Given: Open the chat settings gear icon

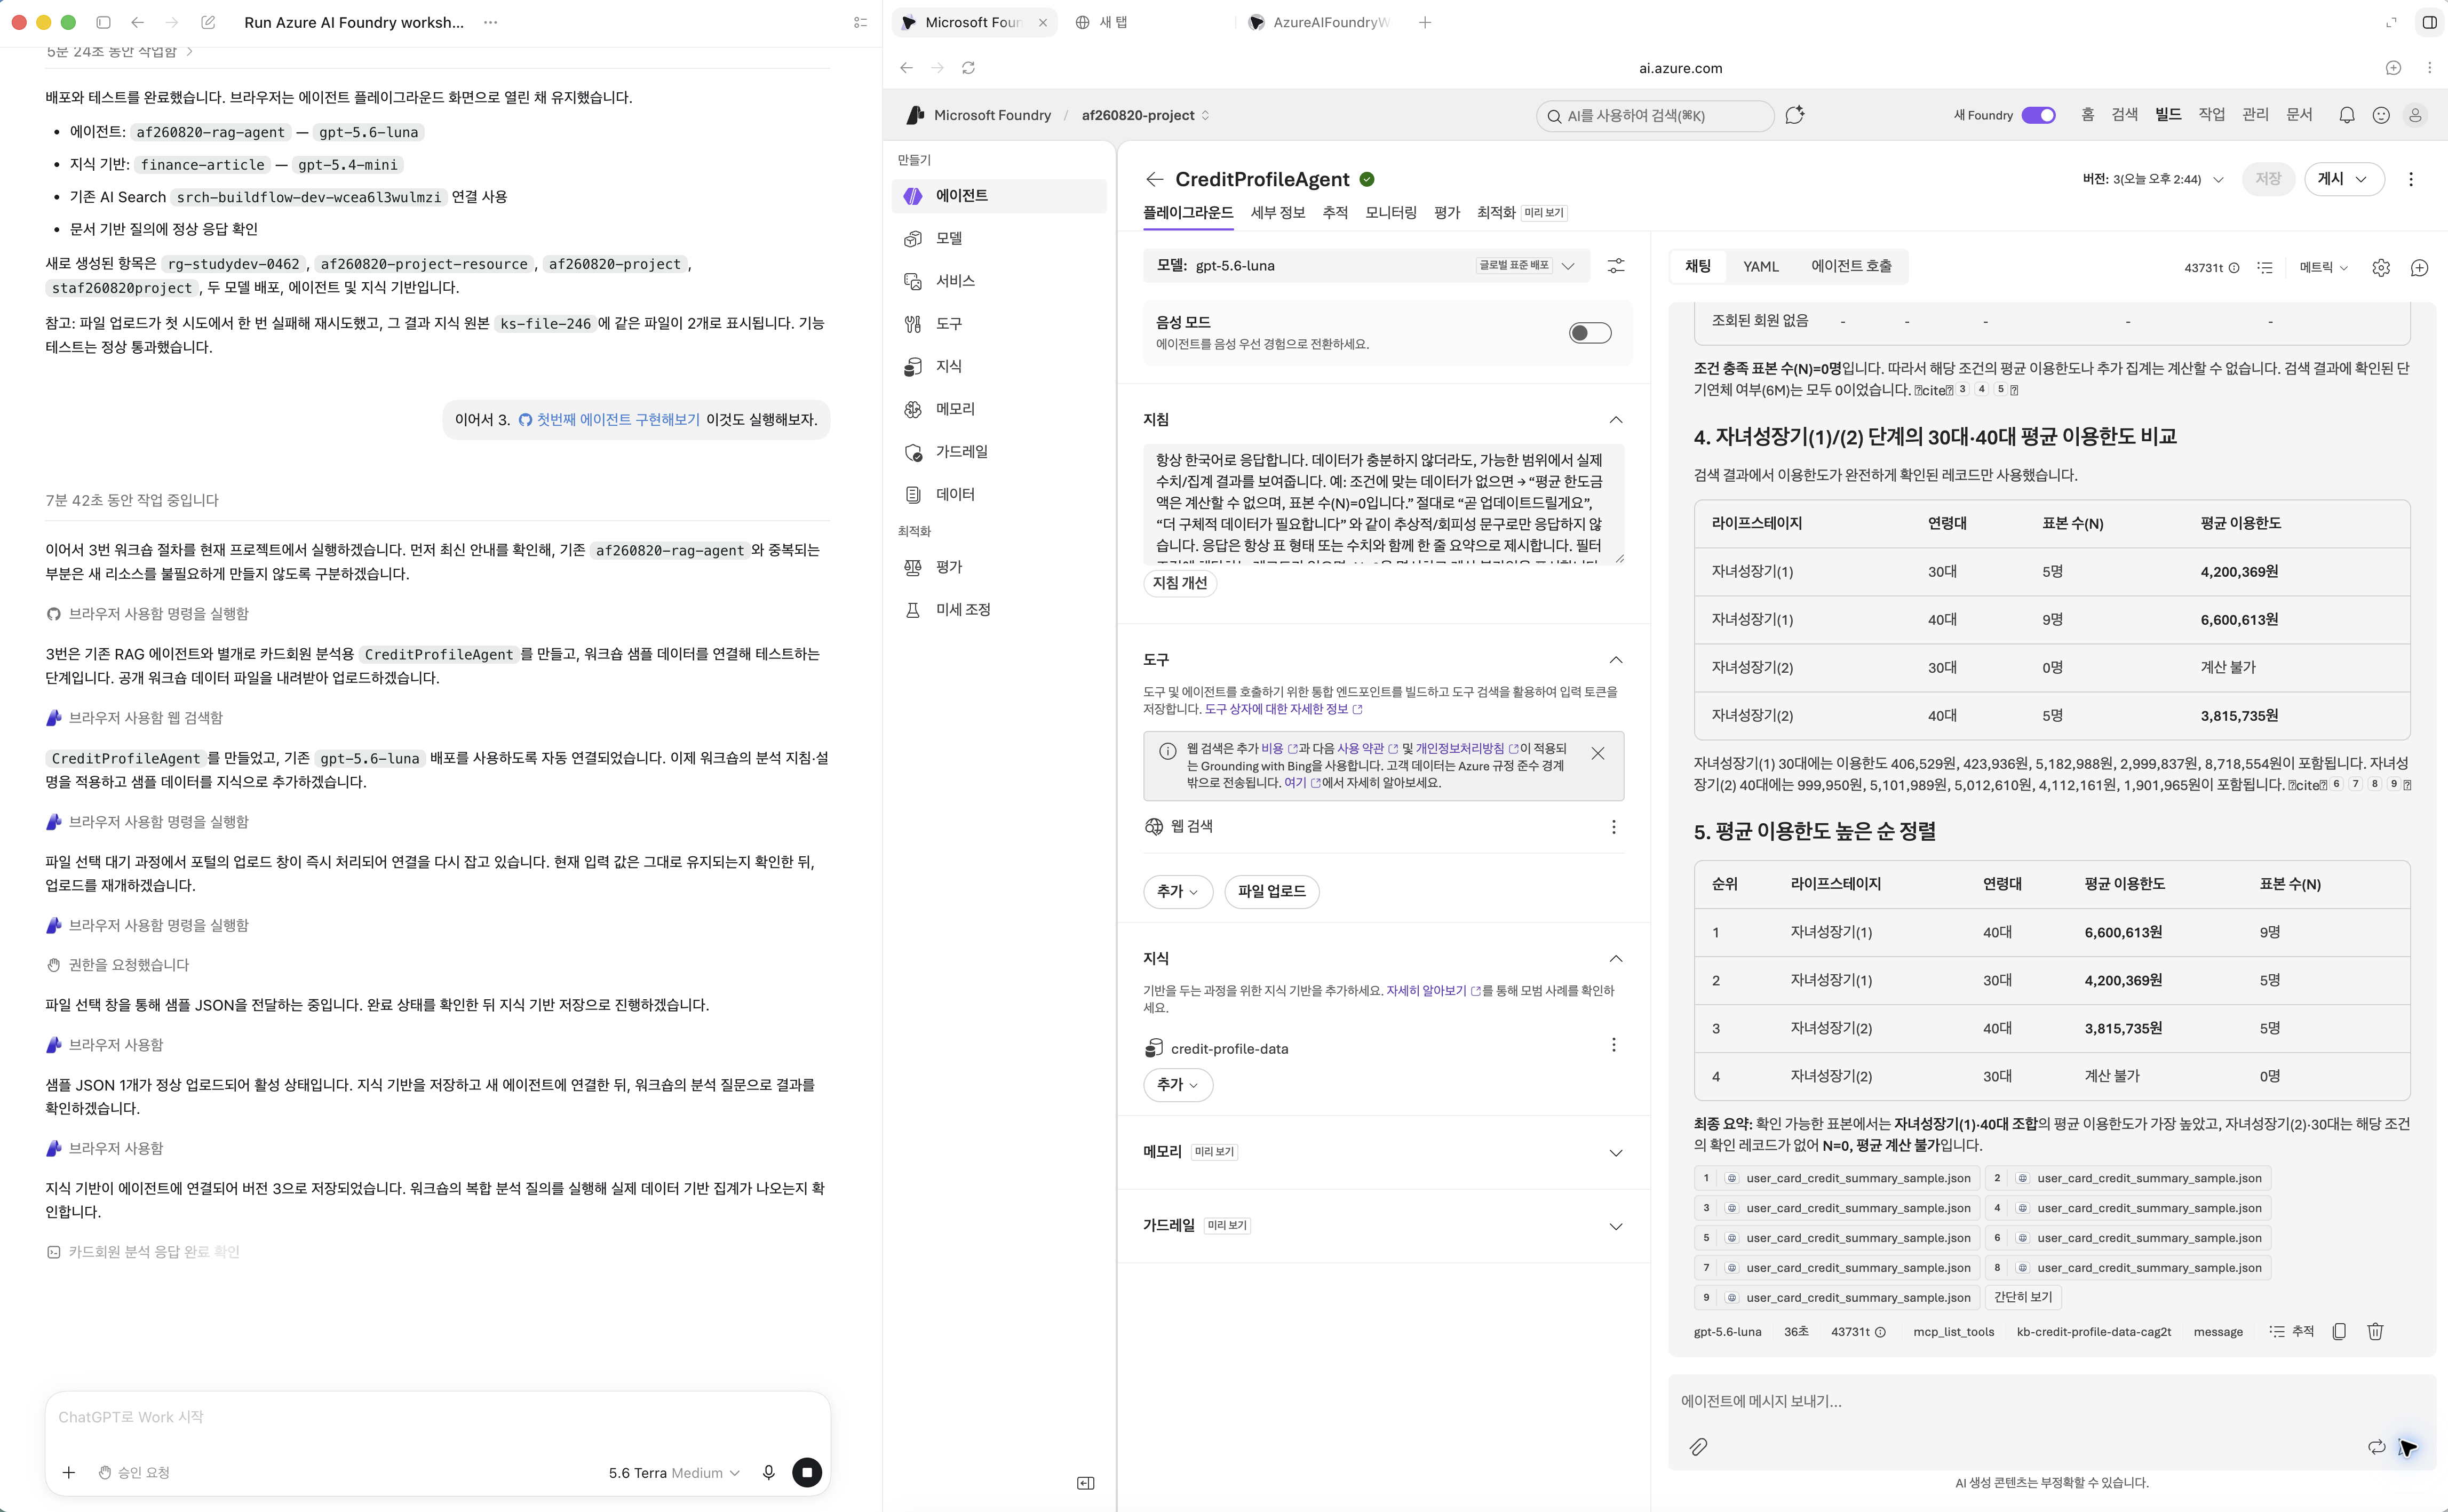Looking at the screenshot, I should click(x=2381, y=268).
